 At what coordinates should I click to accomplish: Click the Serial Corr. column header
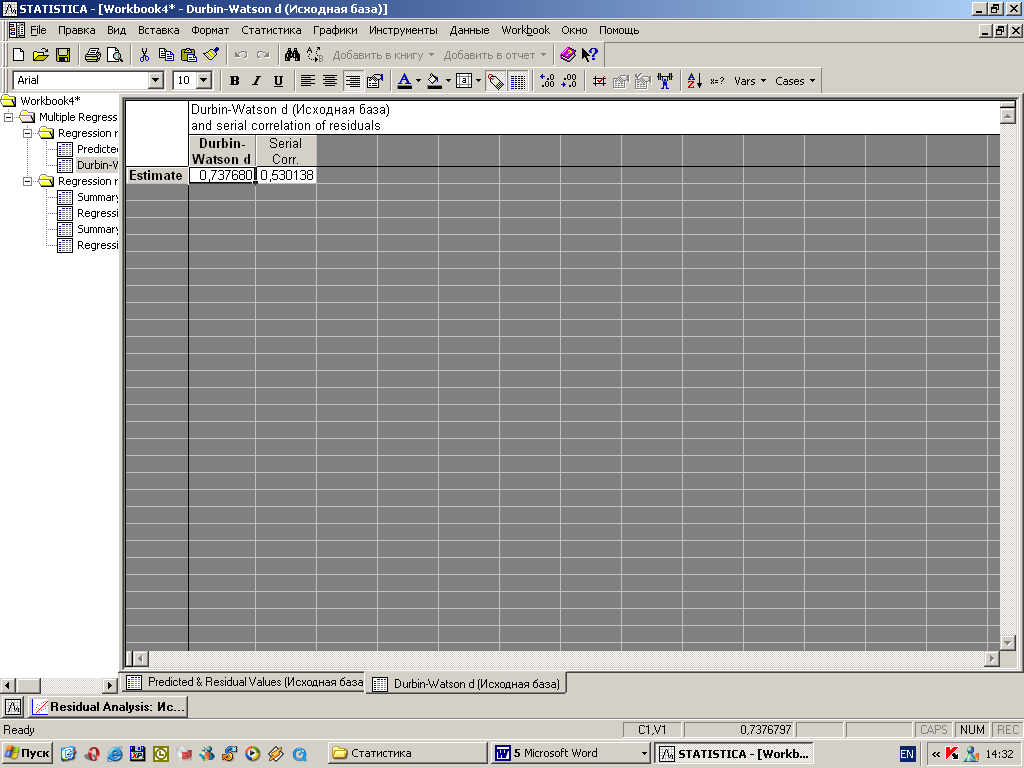click(x=285, y=151)
